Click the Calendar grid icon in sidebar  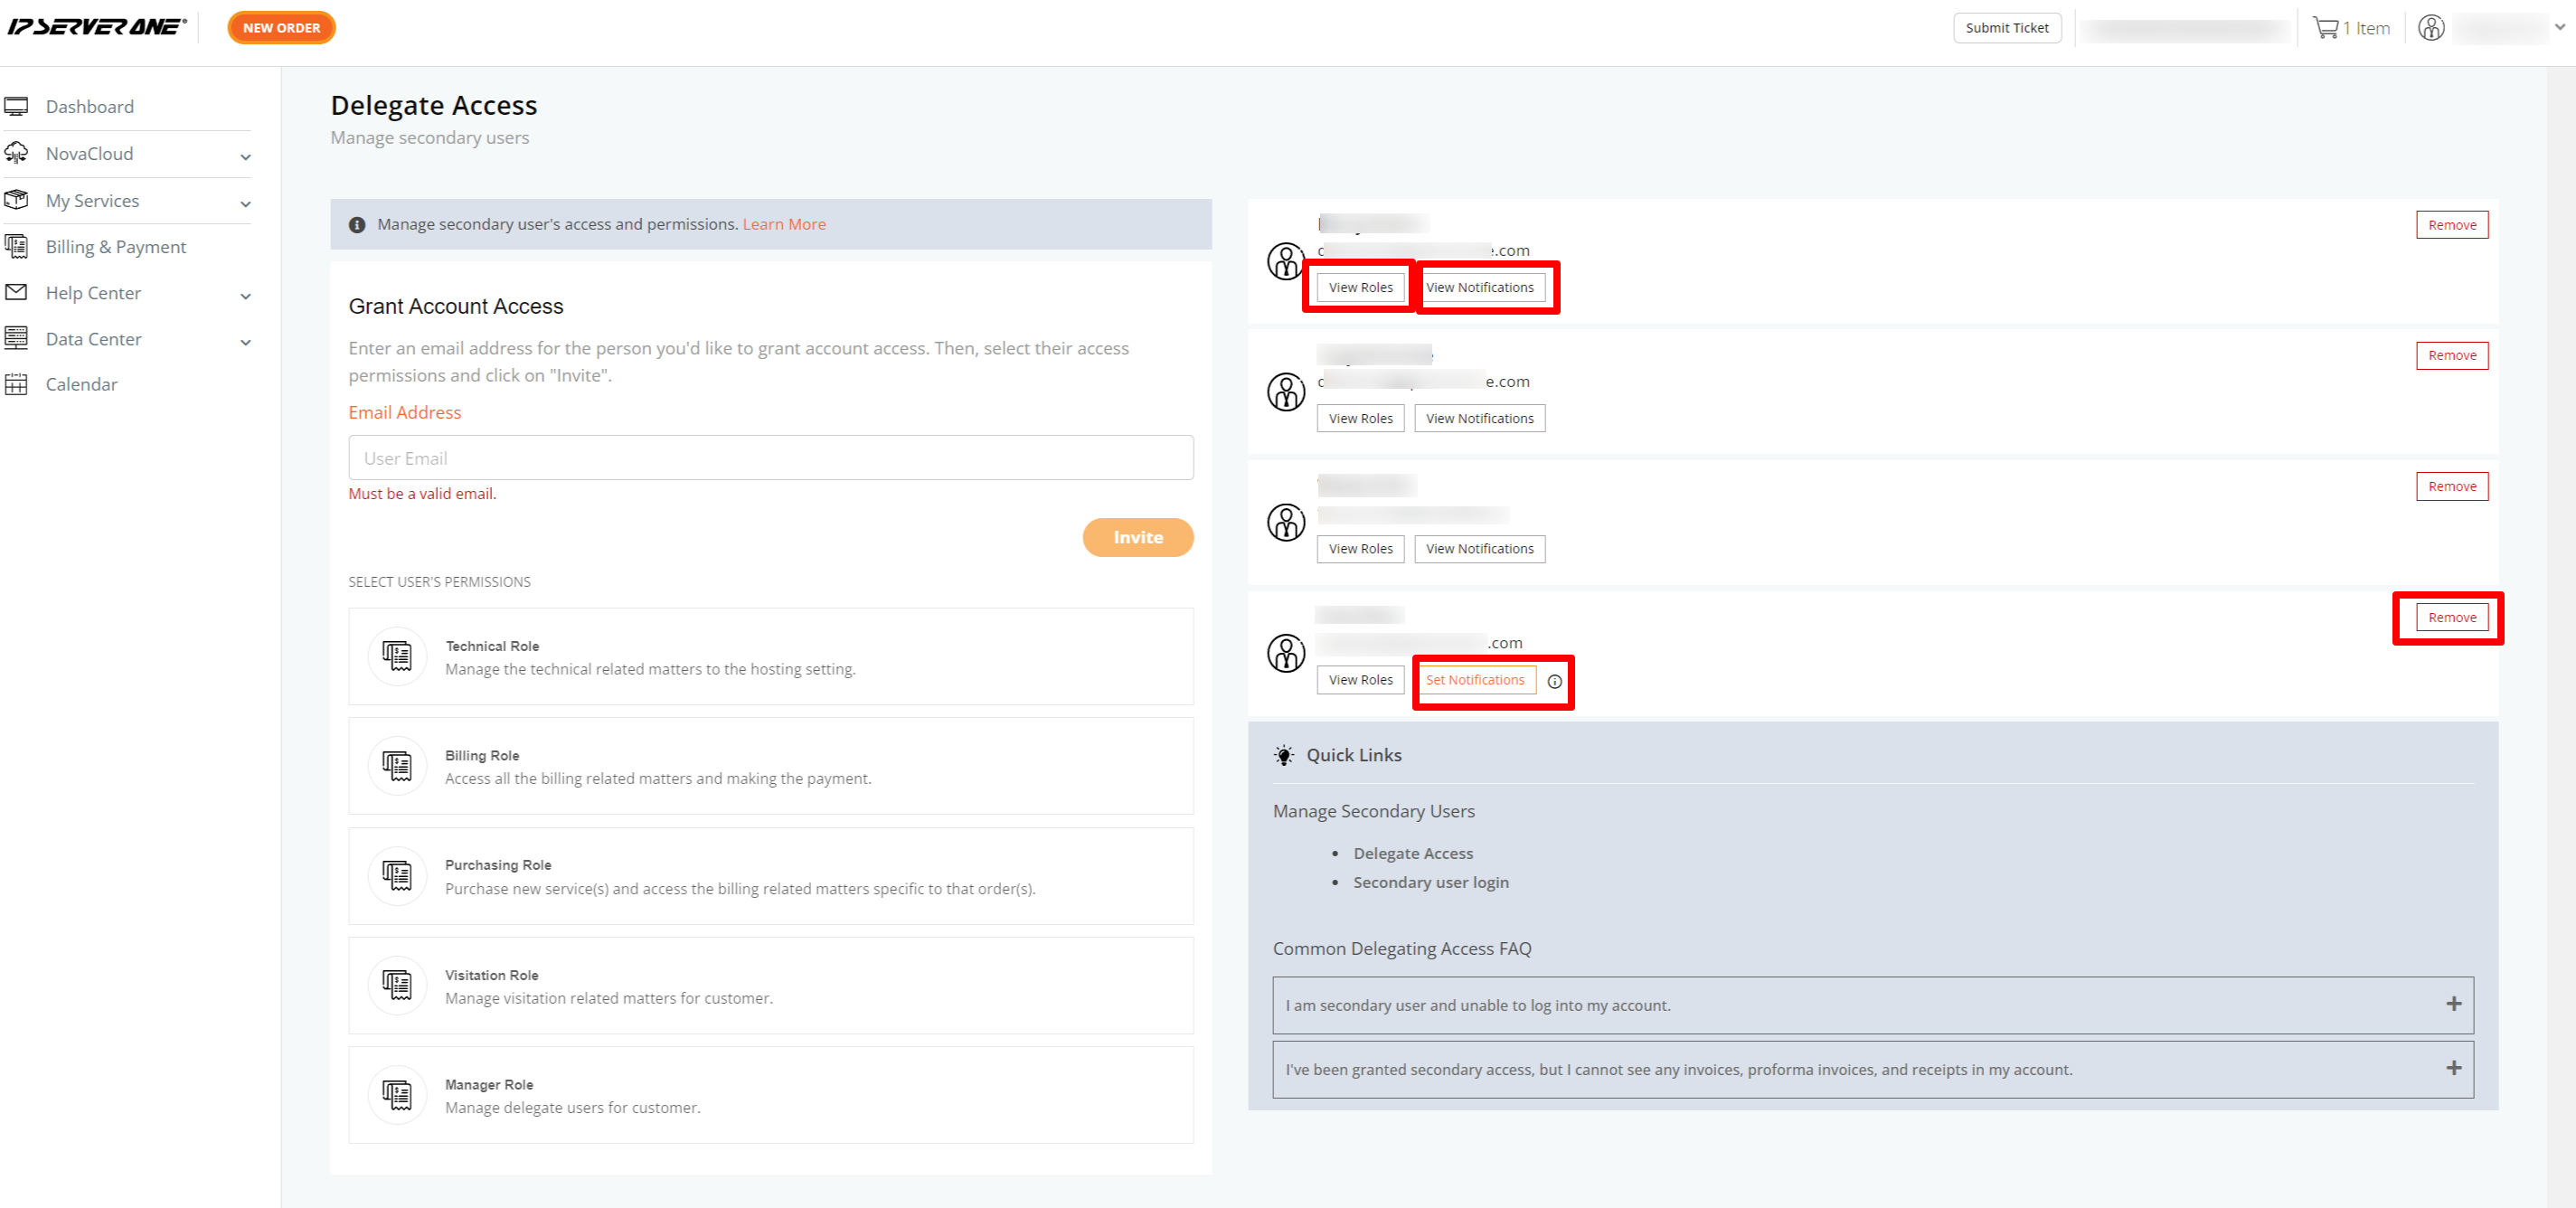coord(16,384)
